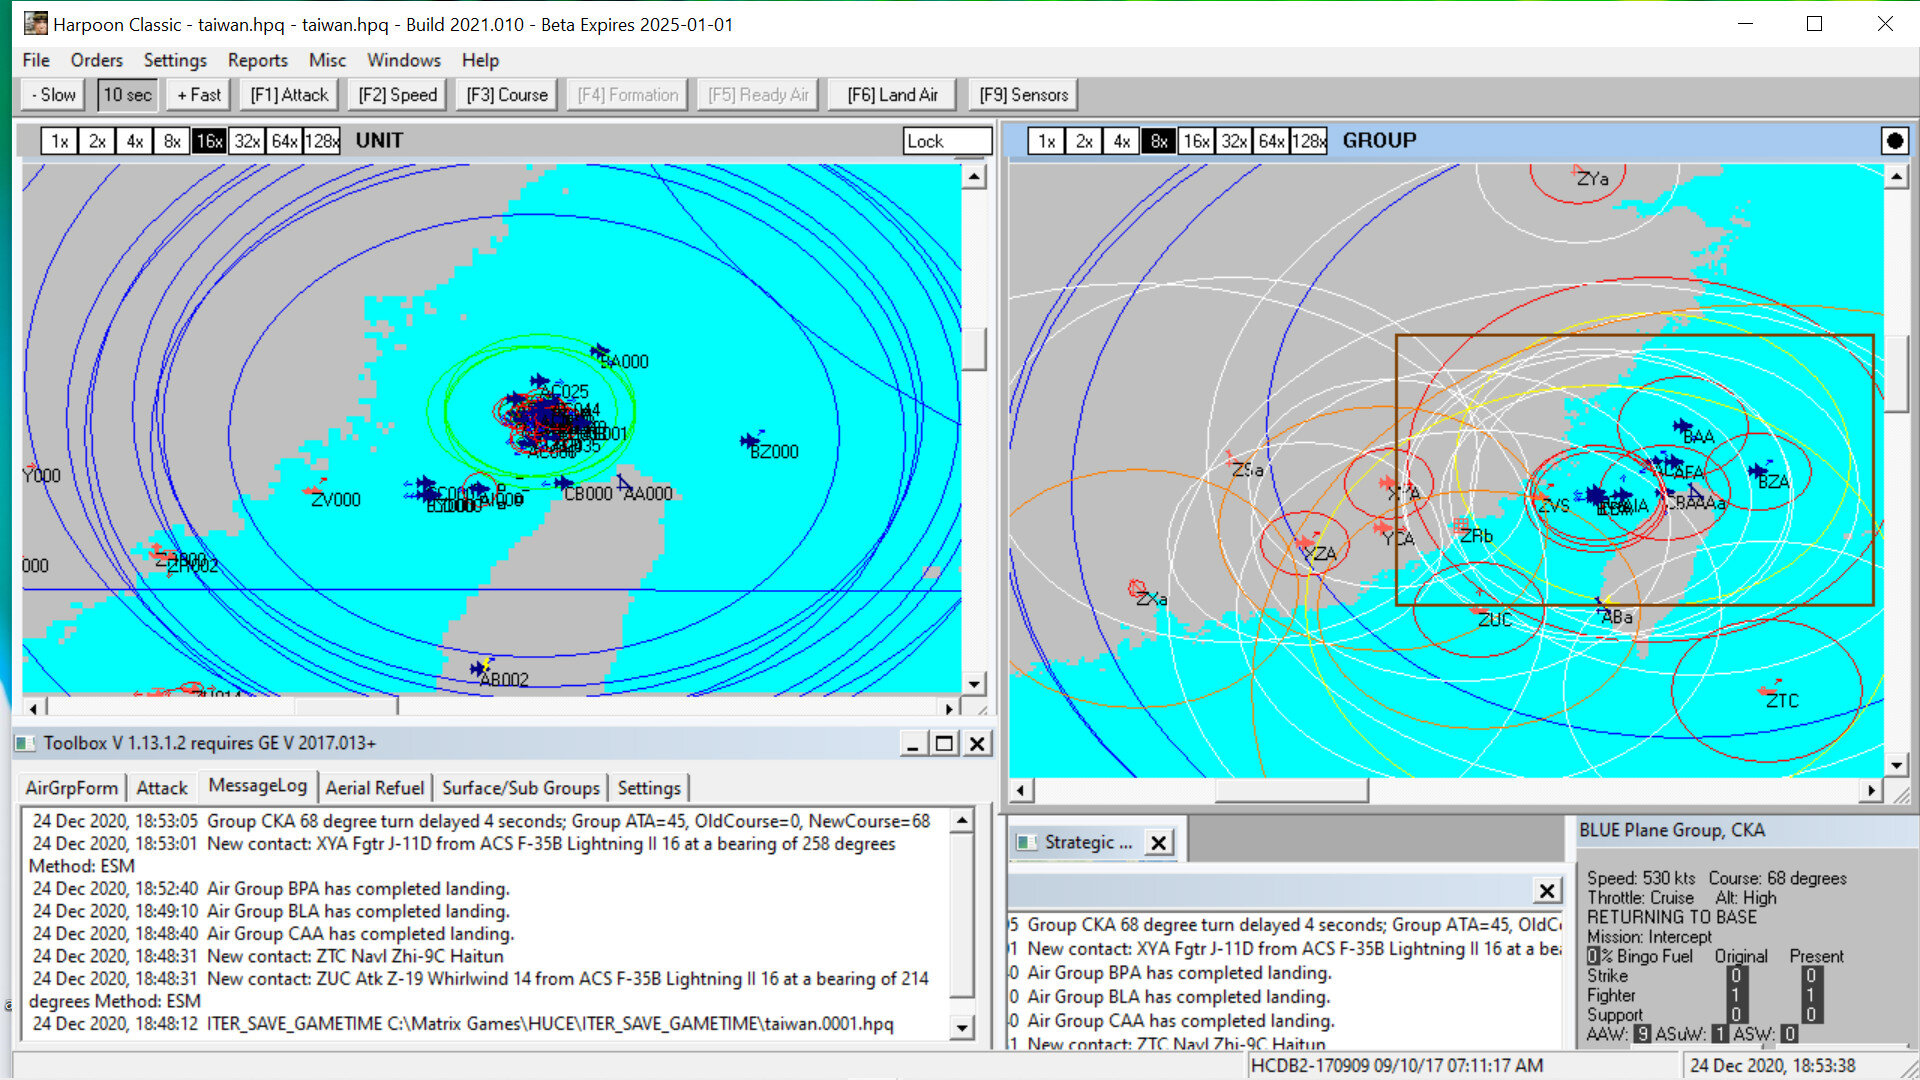This screenshot has height=1080, width=1920.
Task: Close the Strategic tab with X icon
Action: pyautogui.click(x=1158, y=843)
